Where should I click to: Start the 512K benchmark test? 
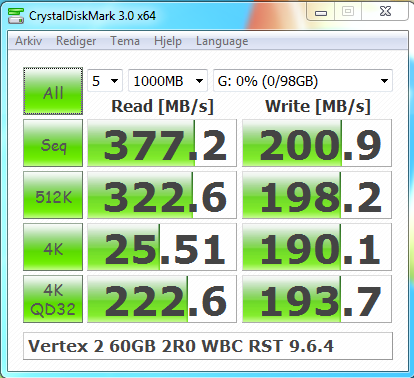[53, 195]
